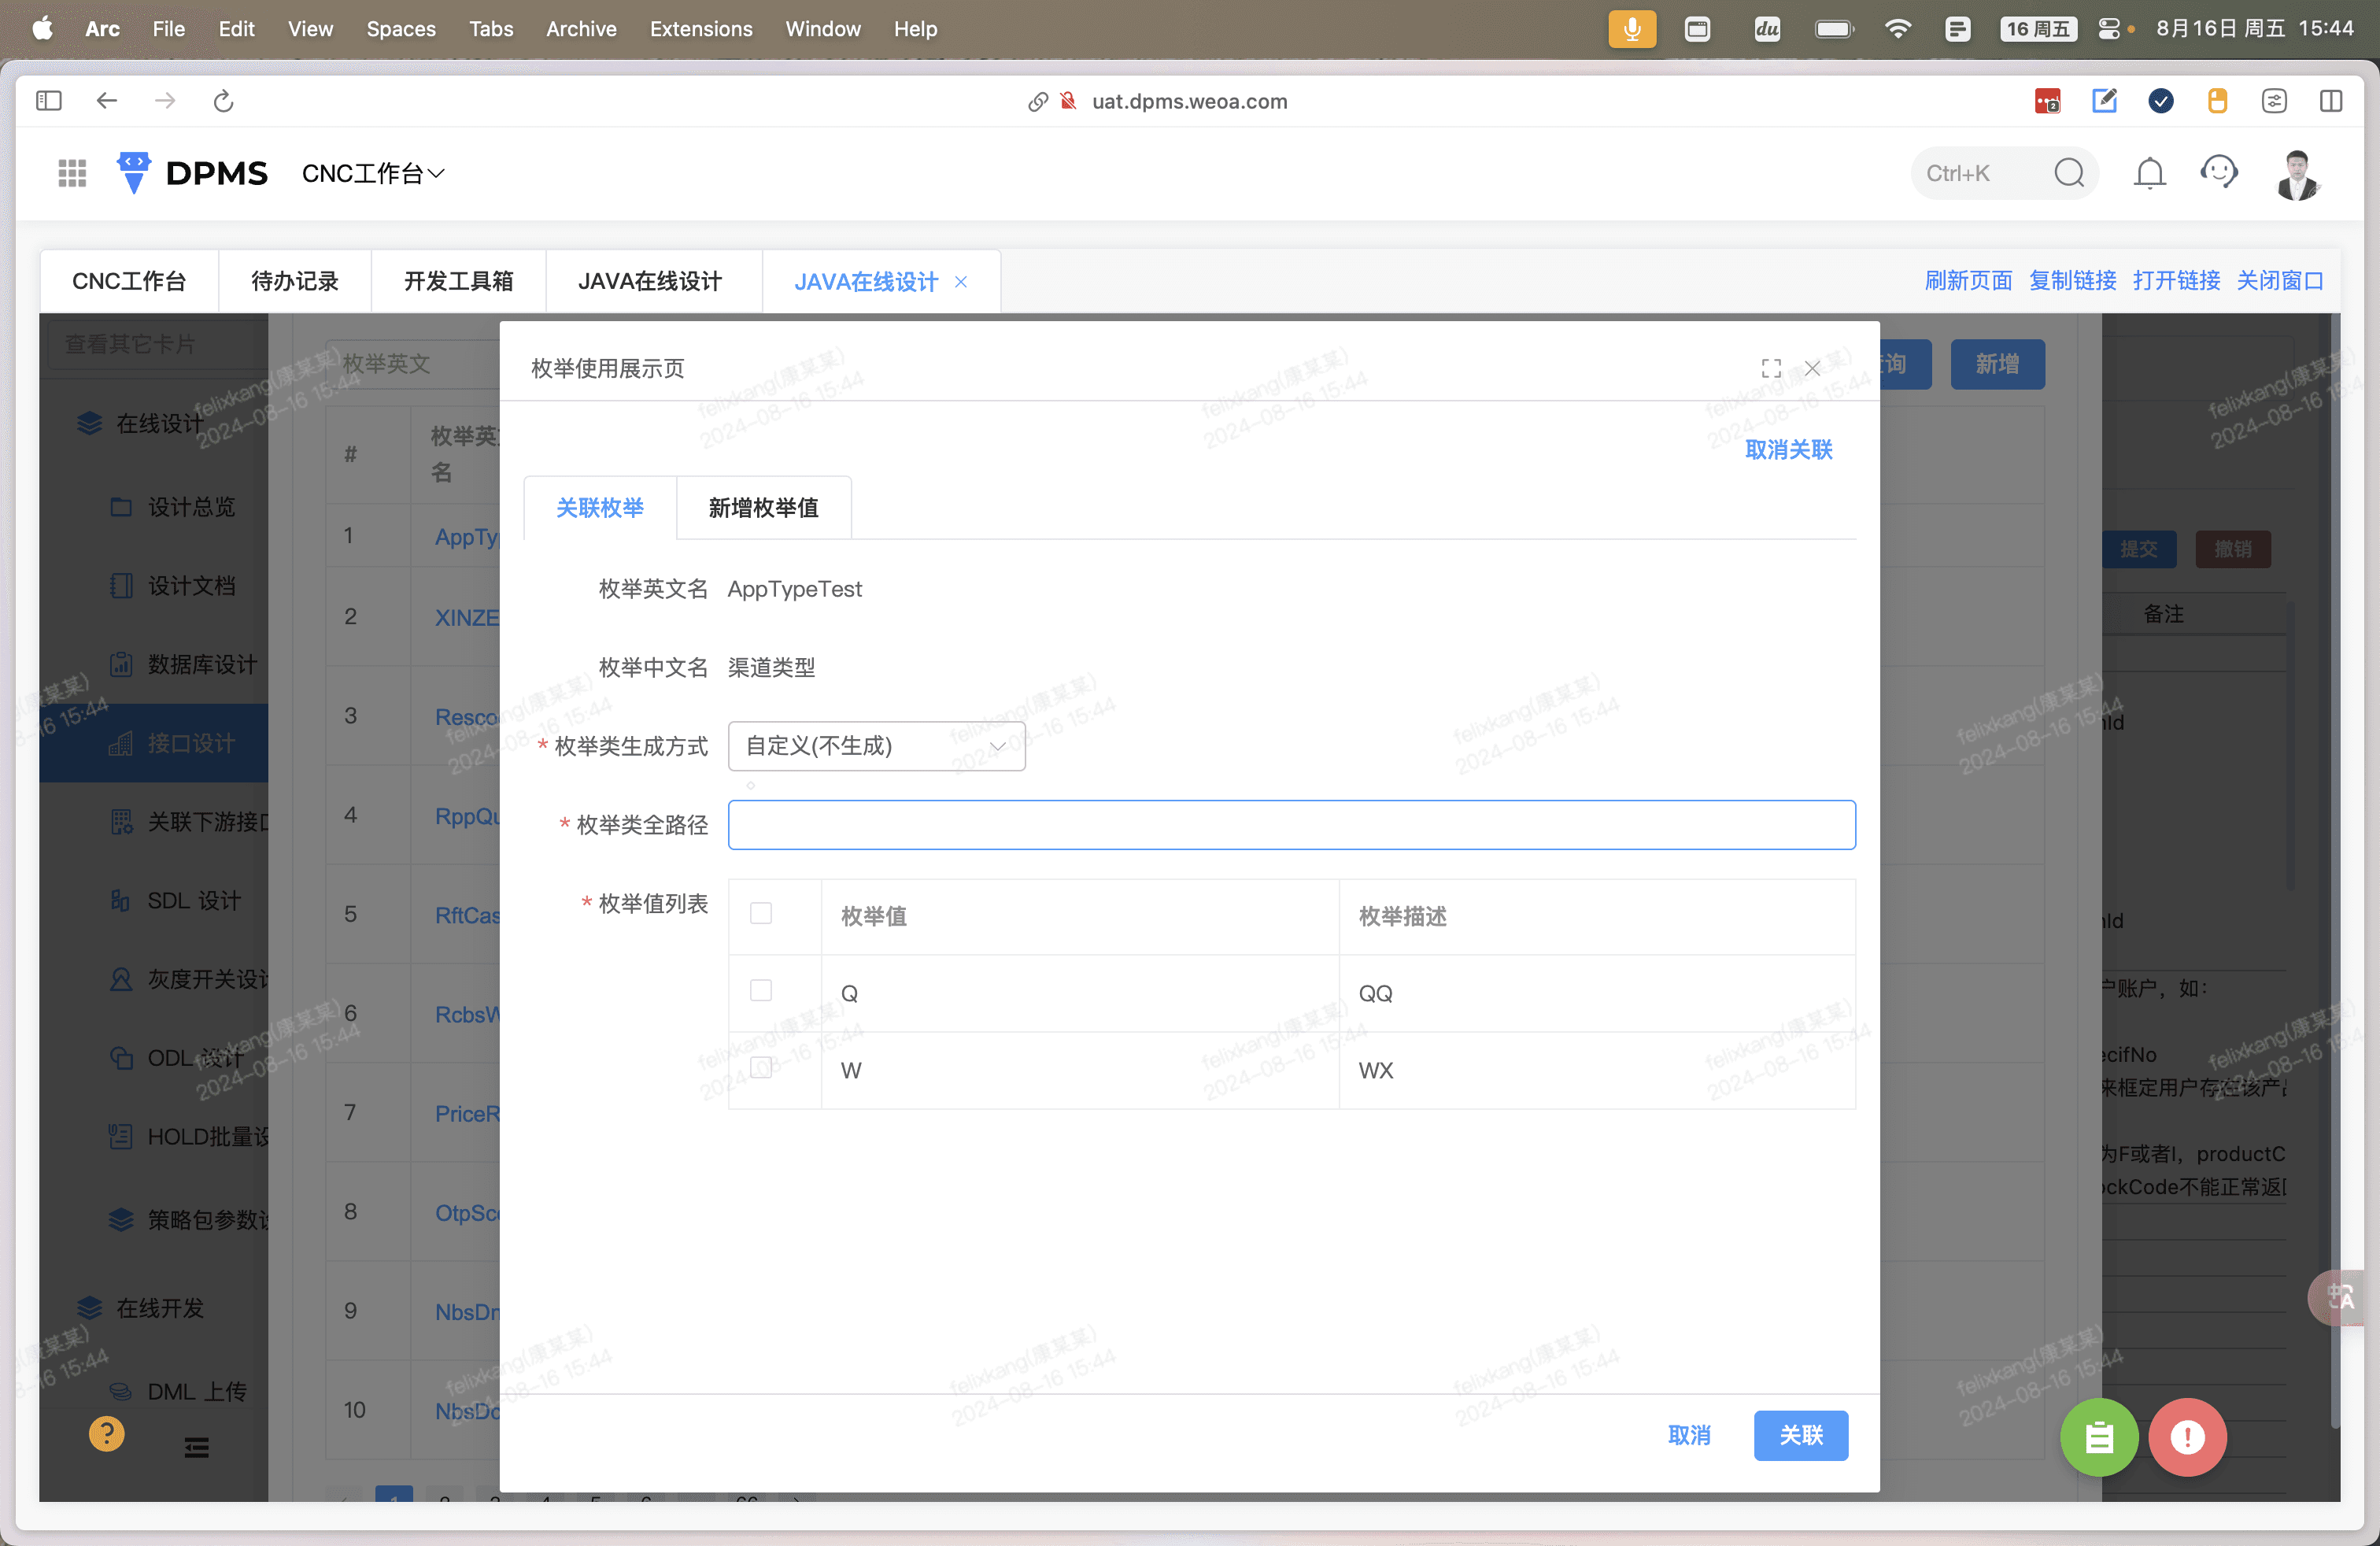Image resolution: width=2380 pixels, height=1546 pixels.
Task: Click the 取消关联 link
Action: (1789, 450)
